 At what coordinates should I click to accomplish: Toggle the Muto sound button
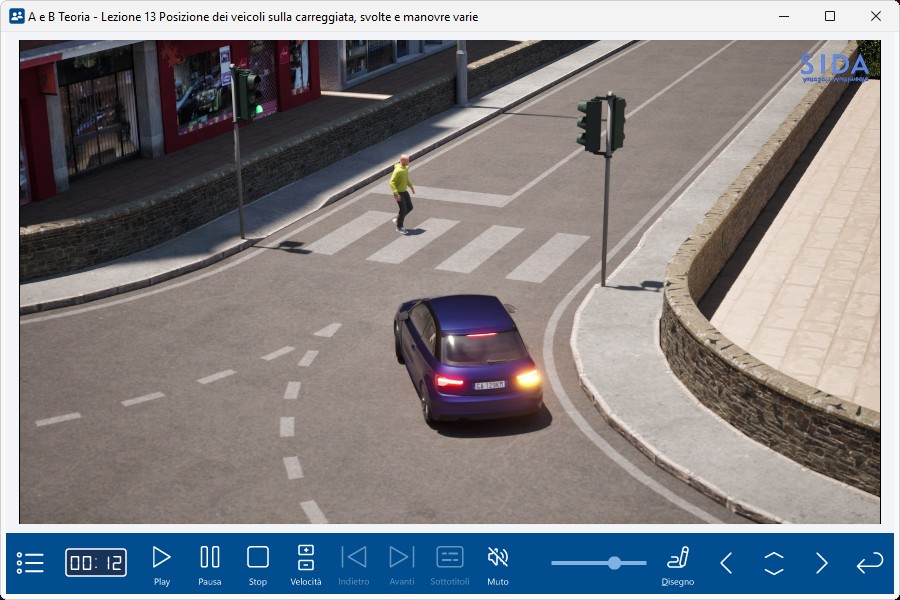[498, 564]
